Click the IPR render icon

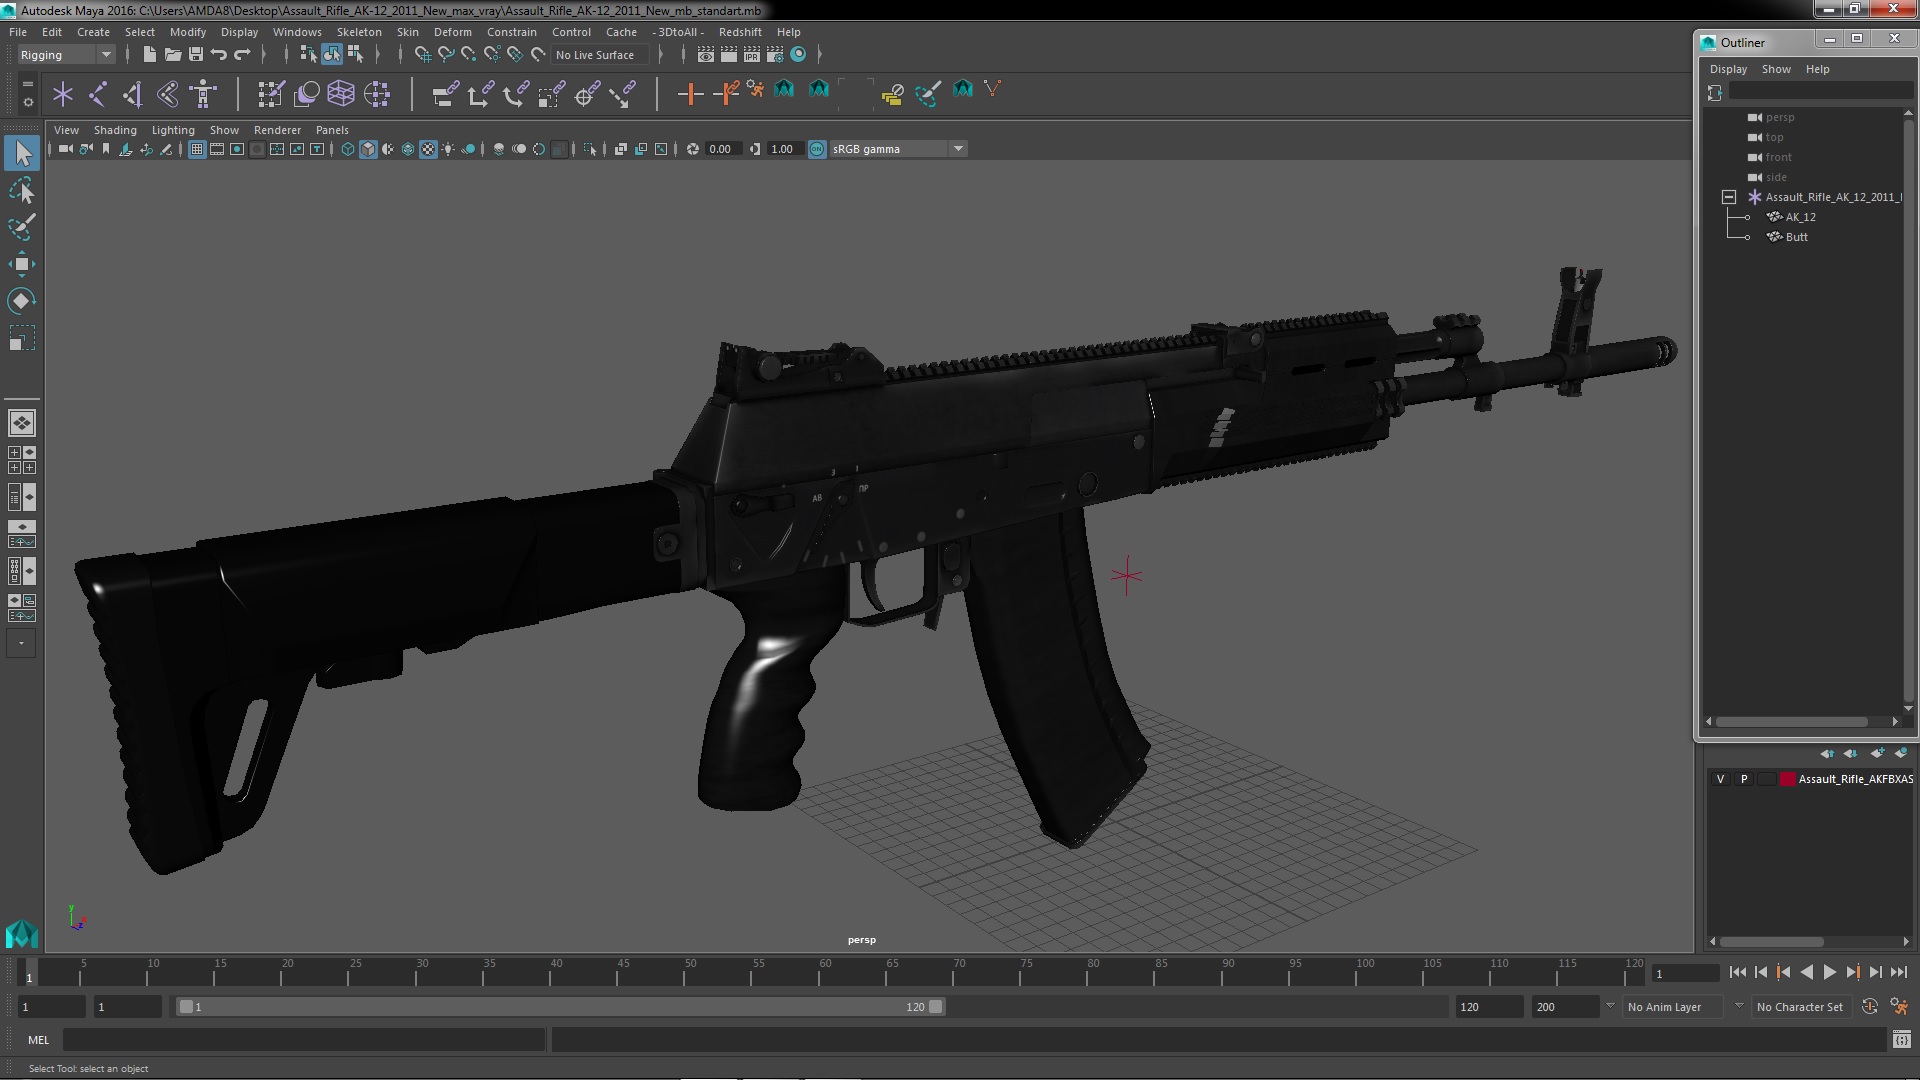pyautogui.click(x=752, y=55)
